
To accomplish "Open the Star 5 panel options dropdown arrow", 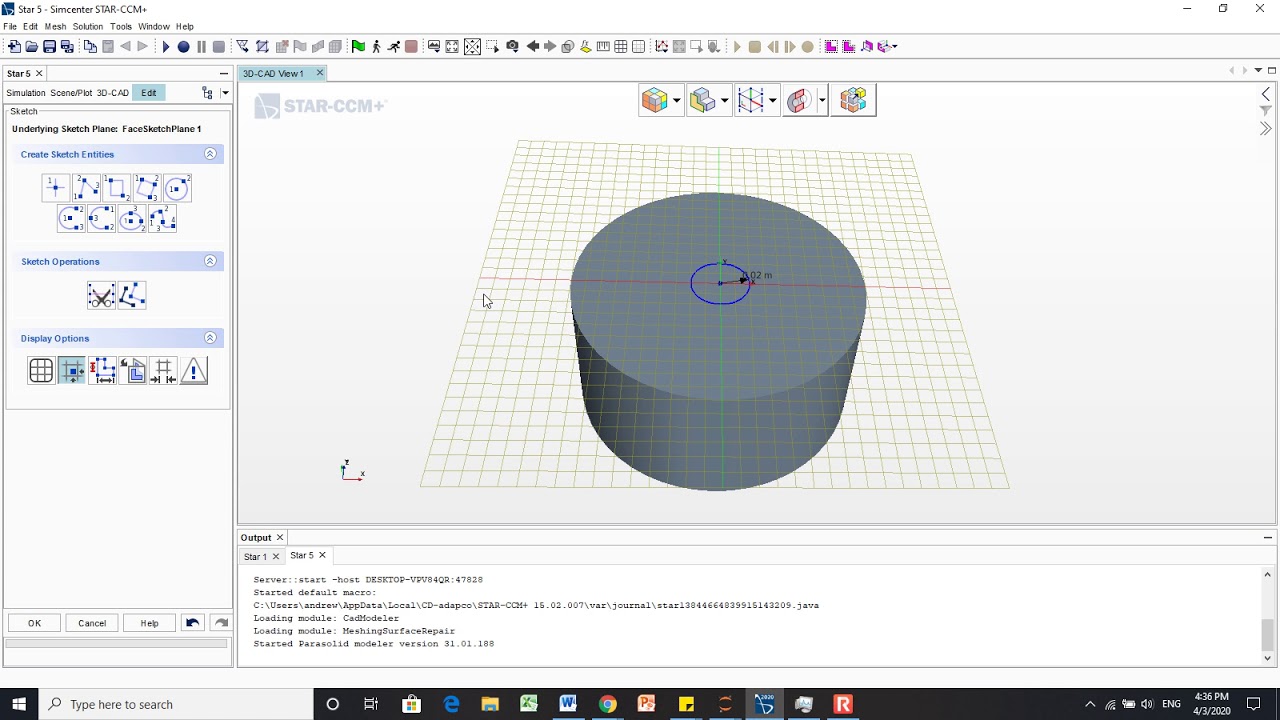I will pos(225,93).
